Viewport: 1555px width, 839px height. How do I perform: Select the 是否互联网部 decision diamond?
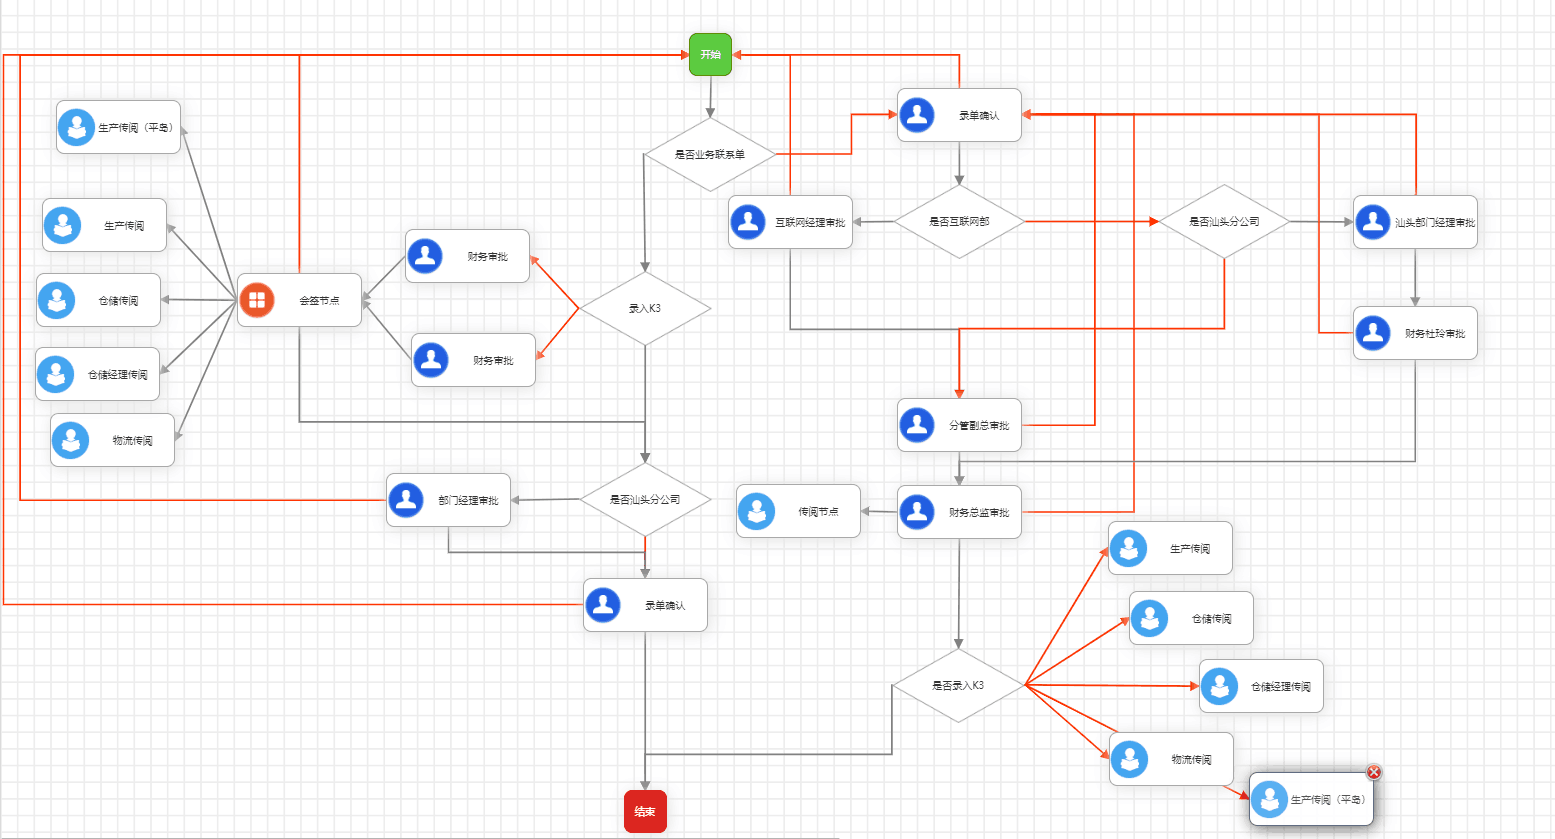[959, 221]
